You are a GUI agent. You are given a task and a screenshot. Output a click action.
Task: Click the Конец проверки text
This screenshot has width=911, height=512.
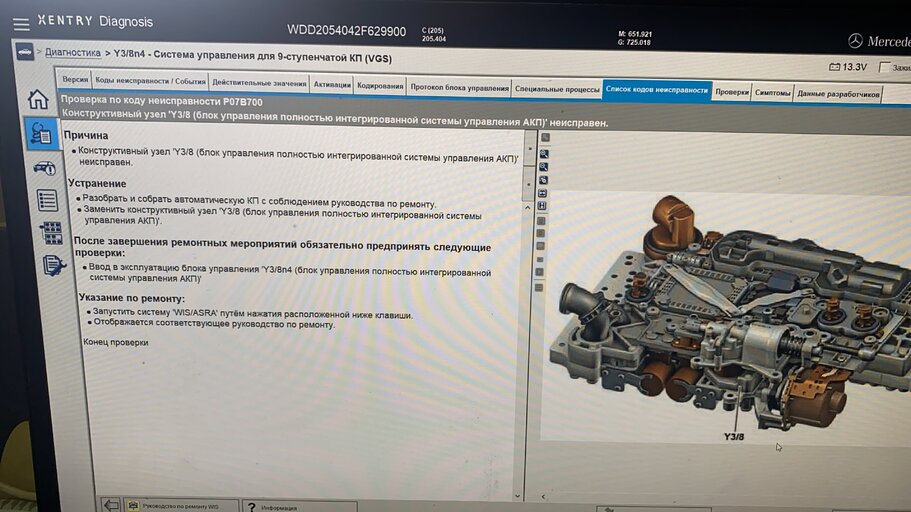[116, 342]
